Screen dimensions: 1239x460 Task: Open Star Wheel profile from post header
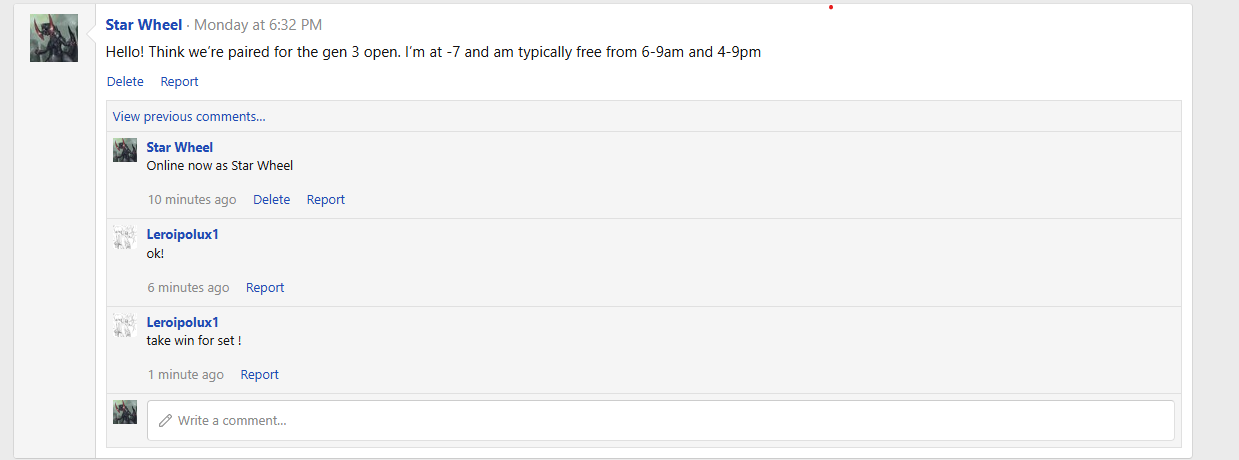tap(144, 24)
